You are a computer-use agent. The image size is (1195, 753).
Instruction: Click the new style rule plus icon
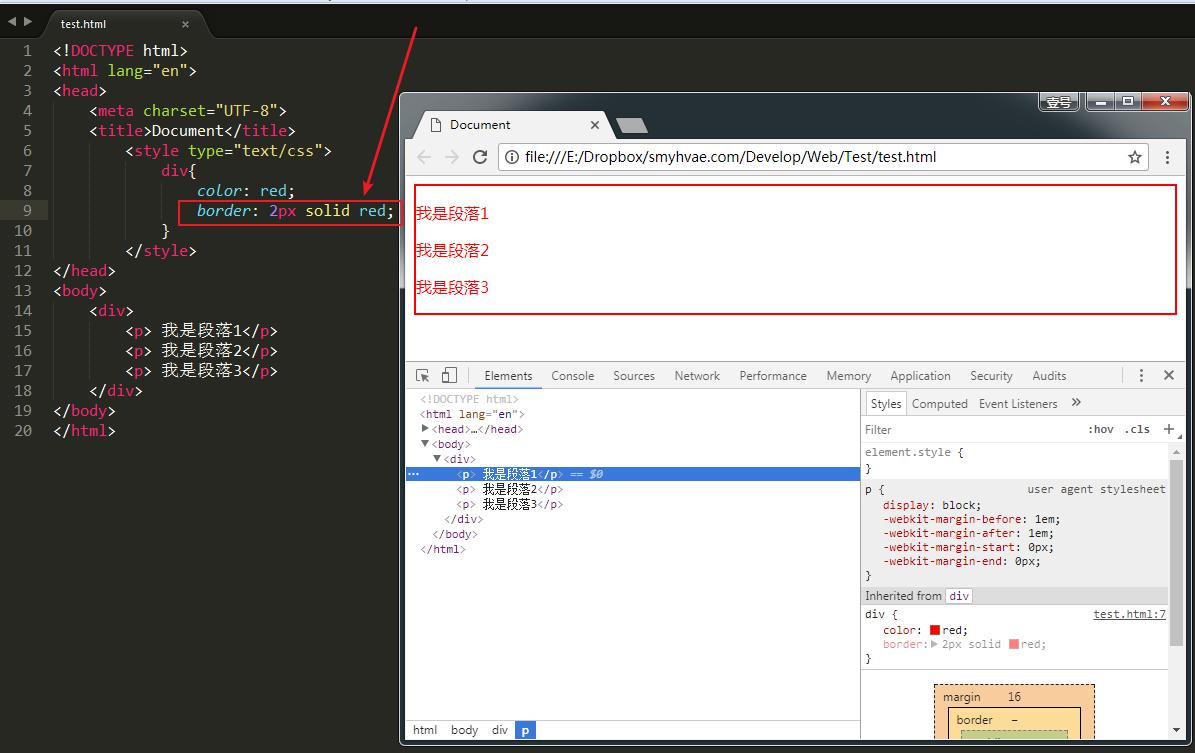(x=1168, y=429)
